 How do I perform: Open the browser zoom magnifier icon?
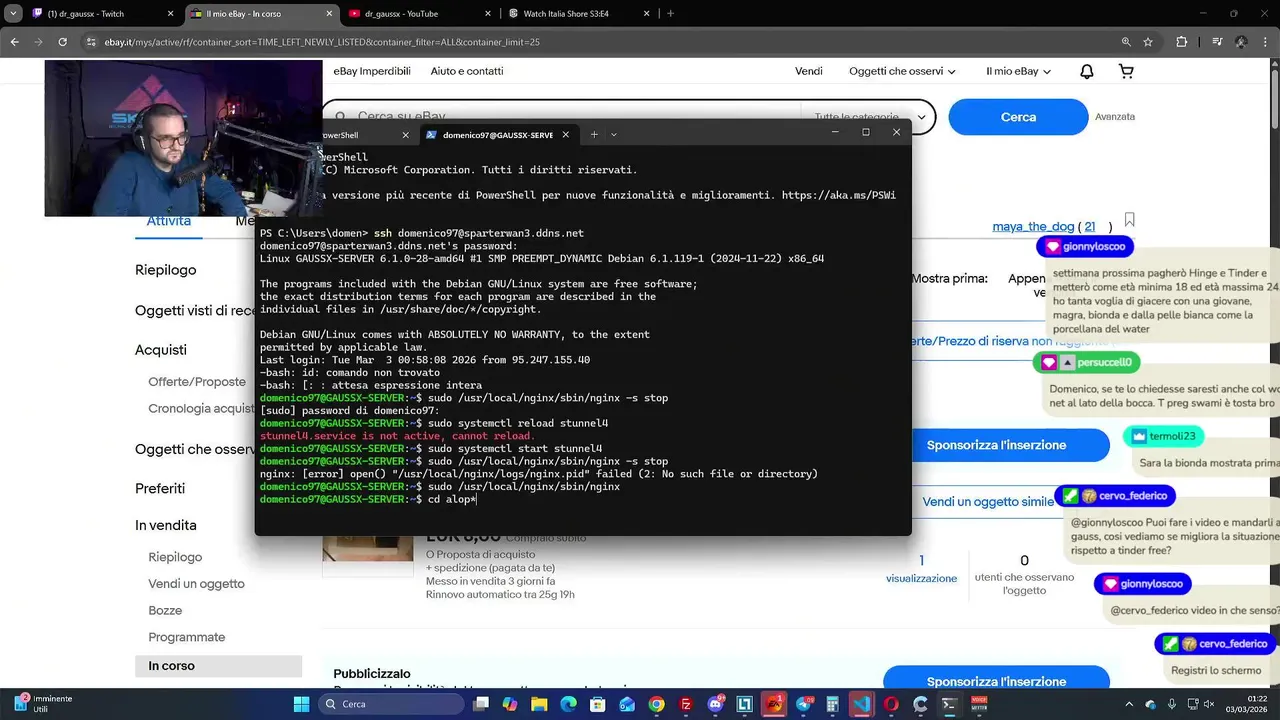pos(1126,42)
